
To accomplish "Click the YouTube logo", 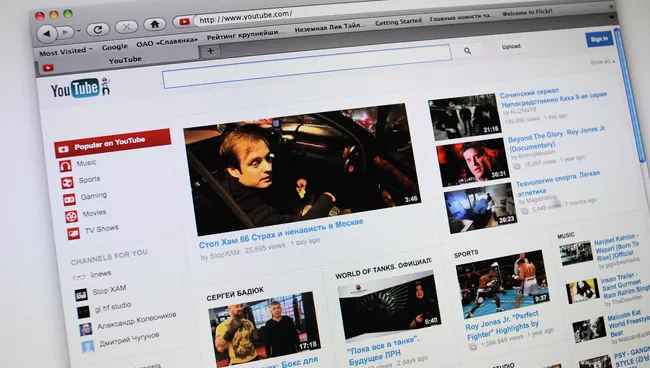I will pyautogui.click(x=80, y=87).
